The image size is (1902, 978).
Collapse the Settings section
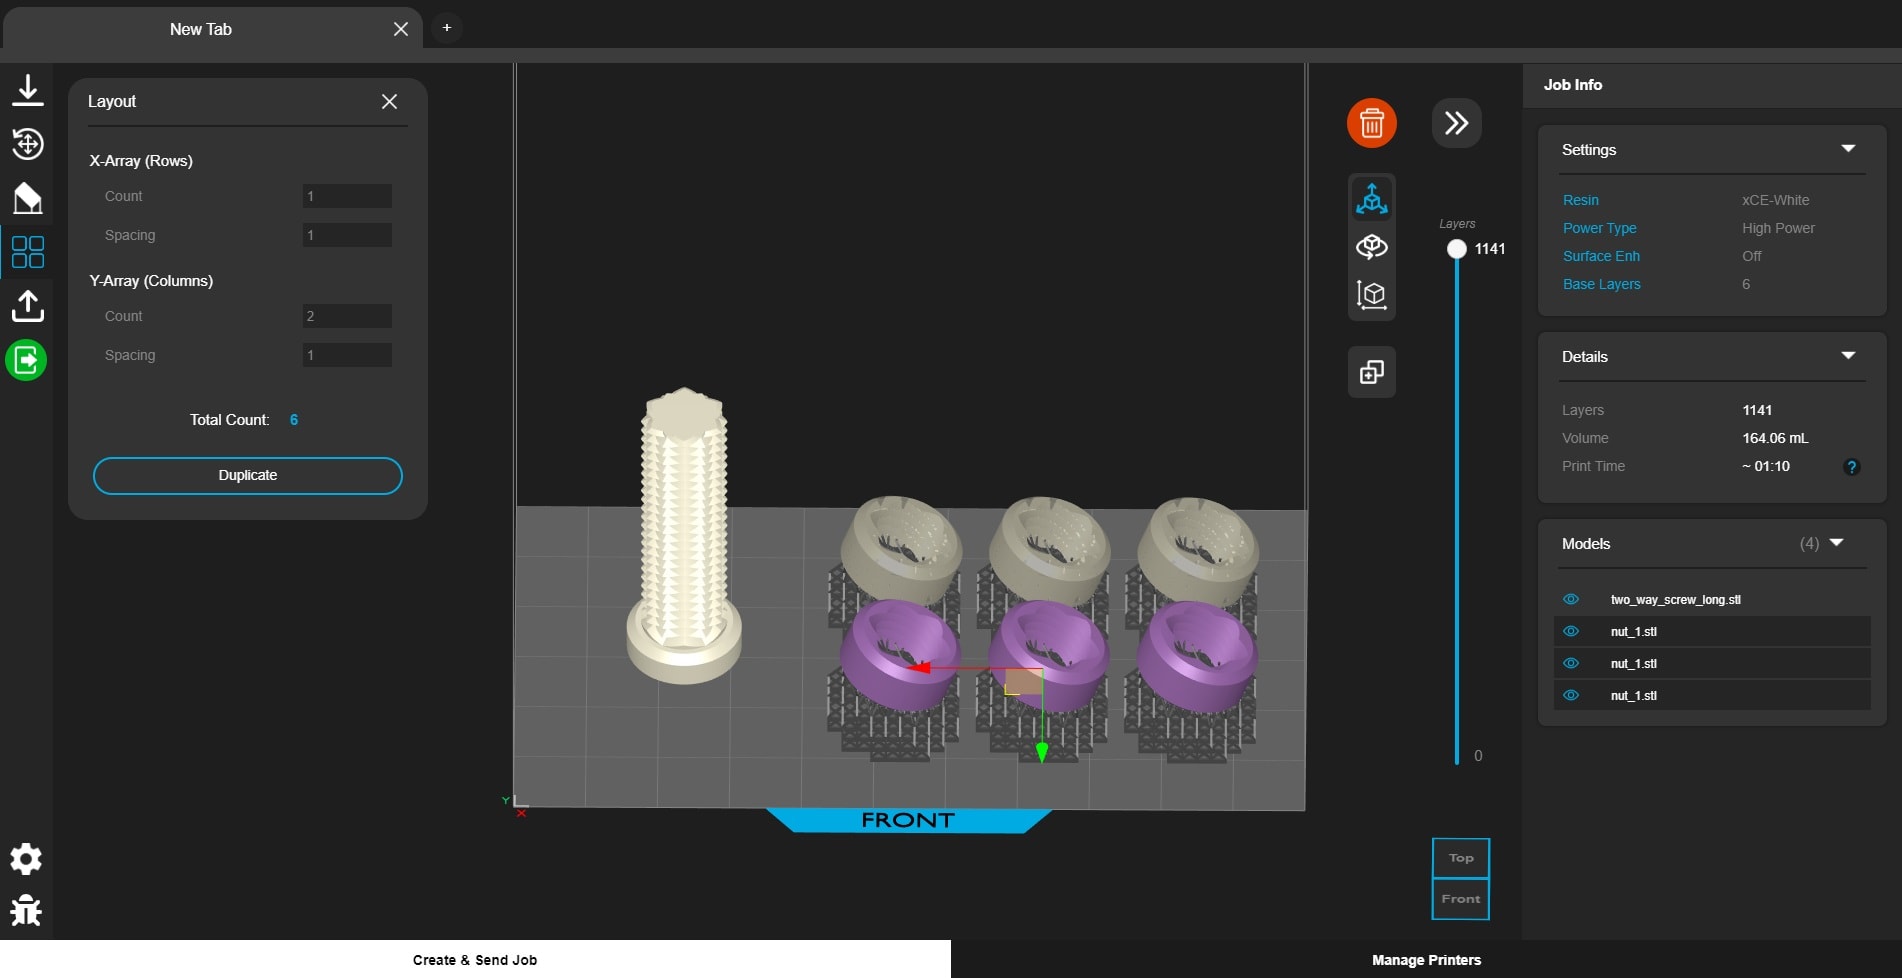coord(1848,149)
